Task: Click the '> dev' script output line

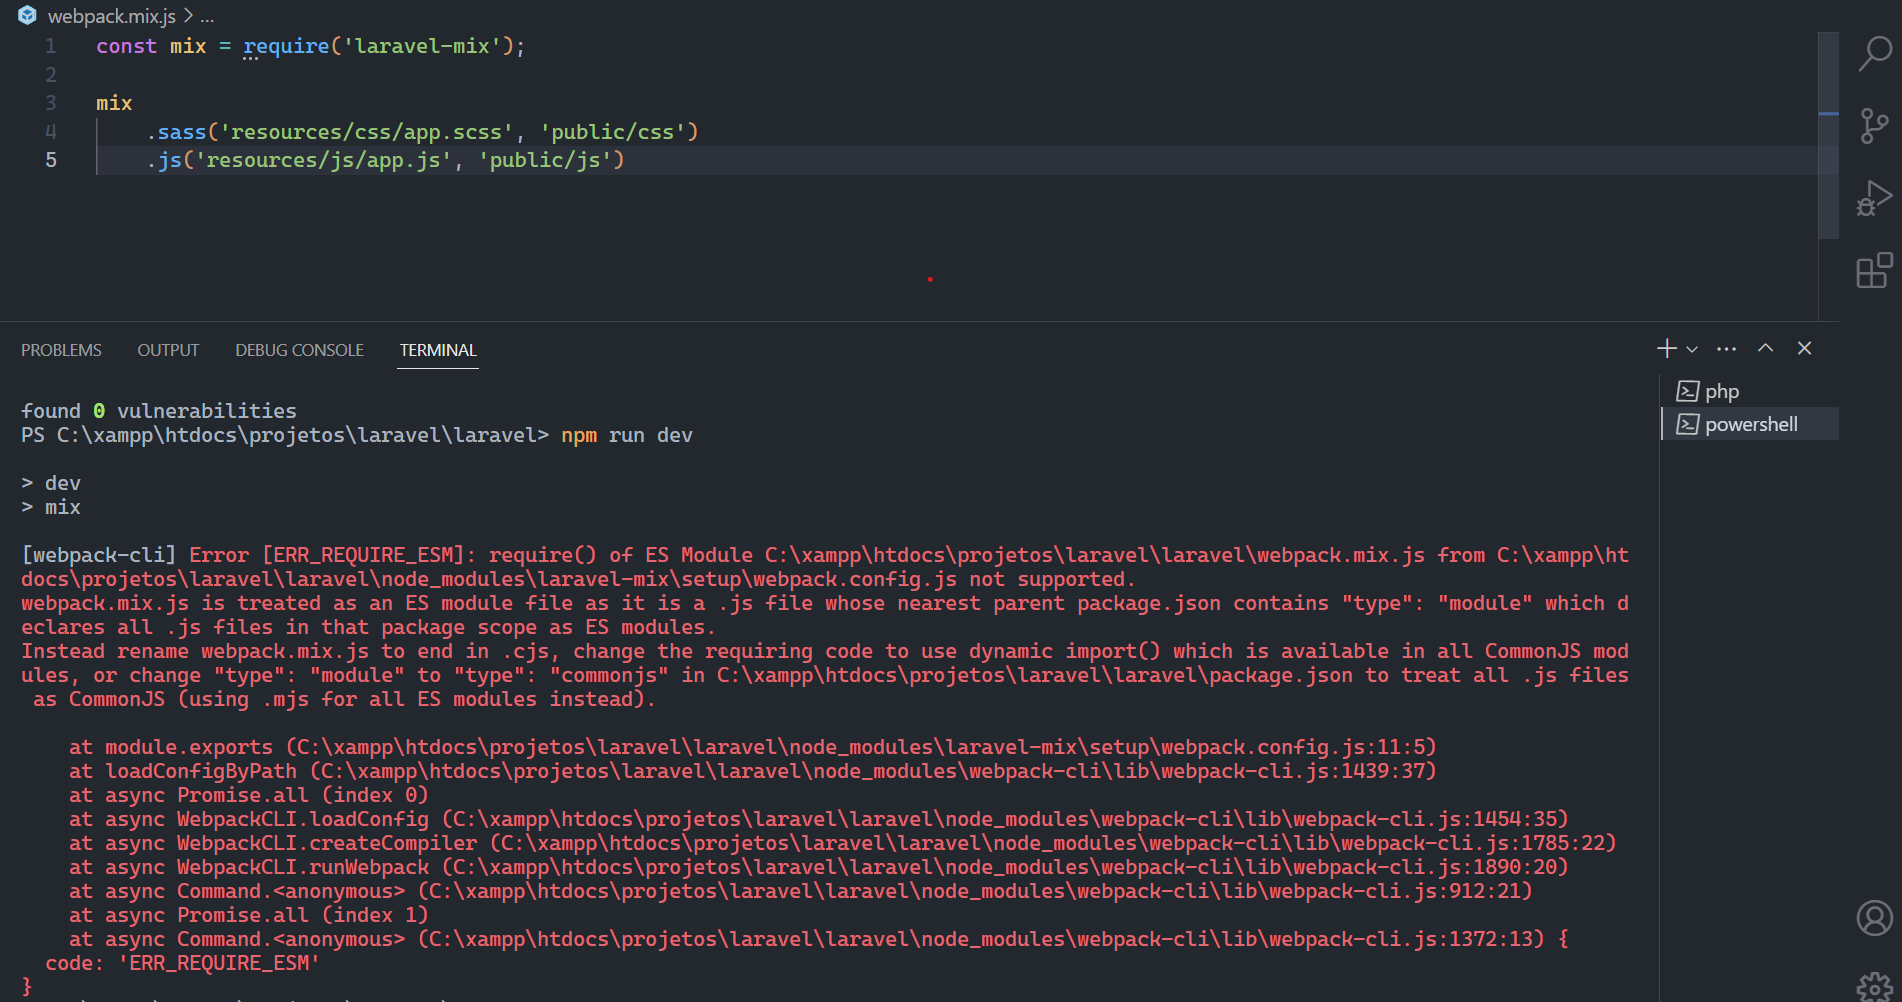Action: [x=51, y=483]
